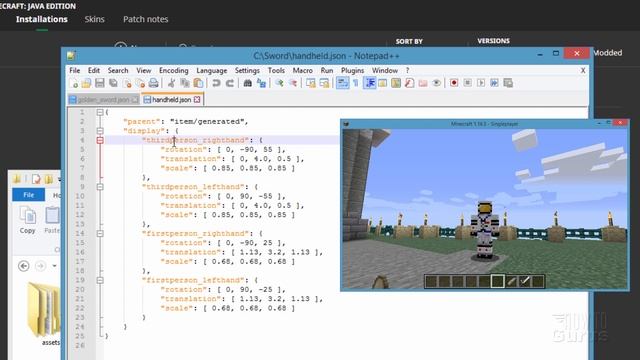
Task: Collapse the firstperson_lefthand block fold marker
Action: (x=100, y=280)
